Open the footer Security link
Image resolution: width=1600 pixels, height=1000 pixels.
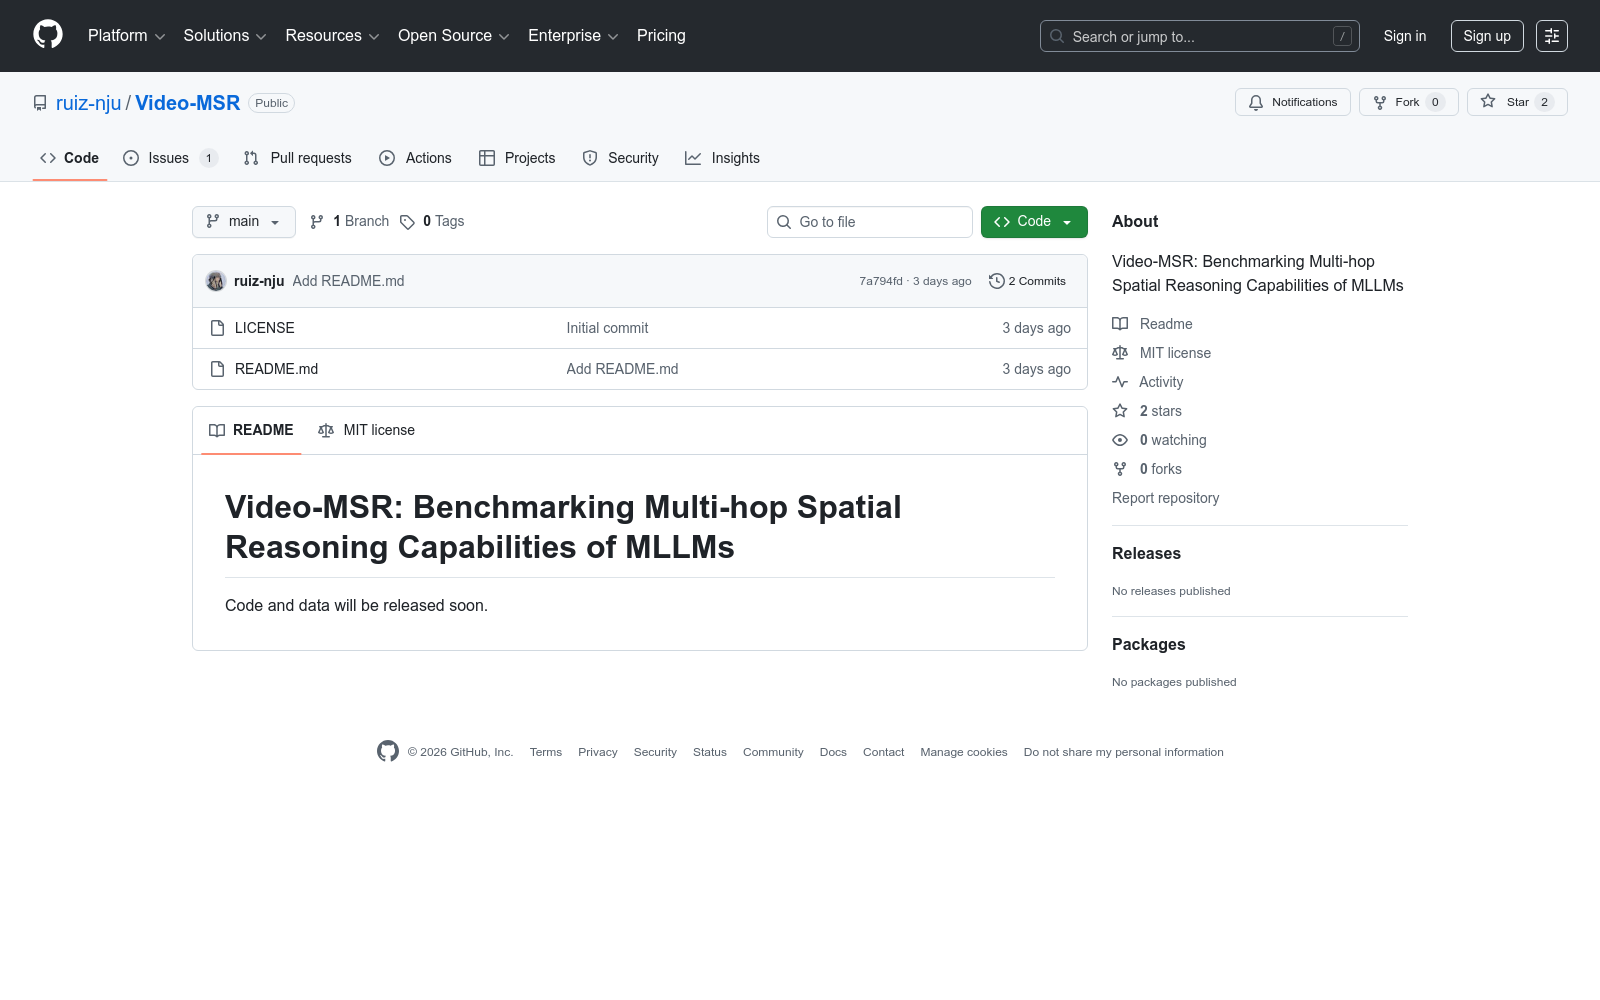(655, 752)
